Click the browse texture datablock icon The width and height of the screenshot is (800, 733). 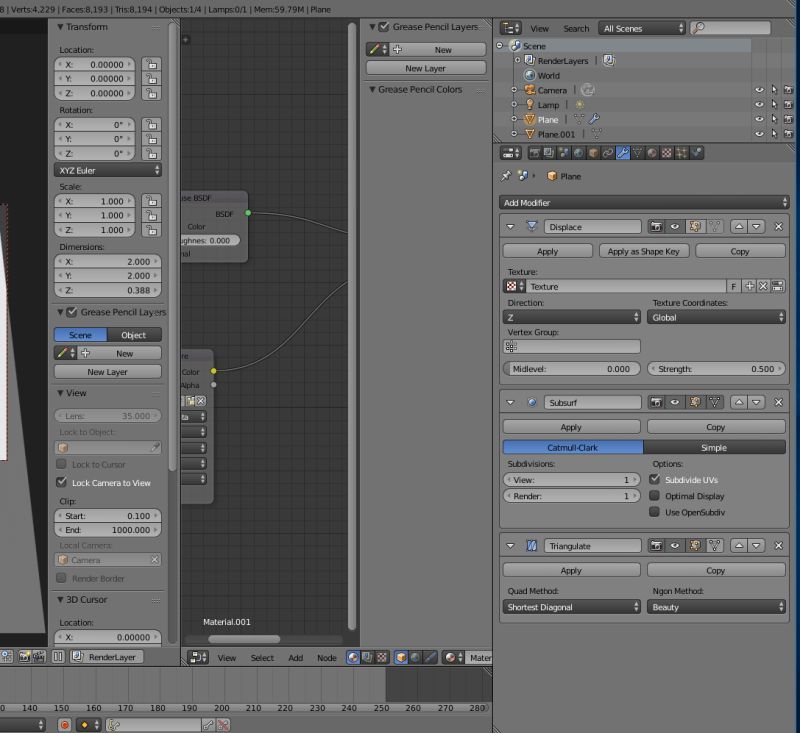(513, 285)
